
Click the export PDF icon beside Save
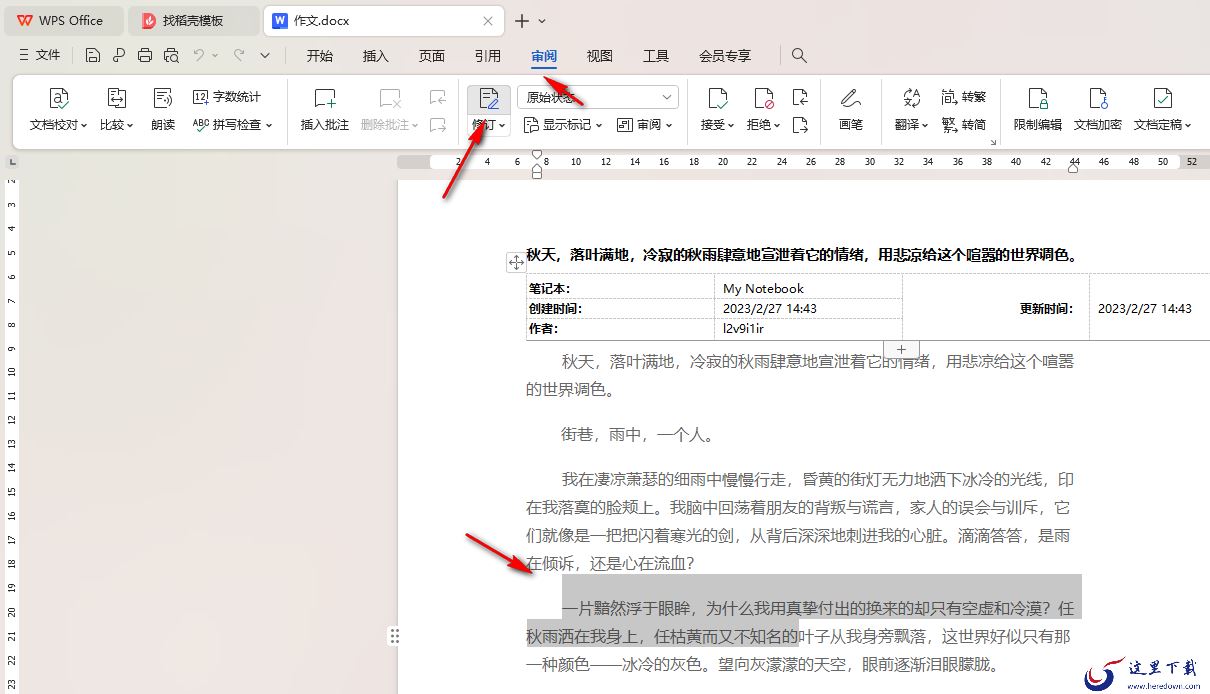pyautogui.click(x=119, y=55)
